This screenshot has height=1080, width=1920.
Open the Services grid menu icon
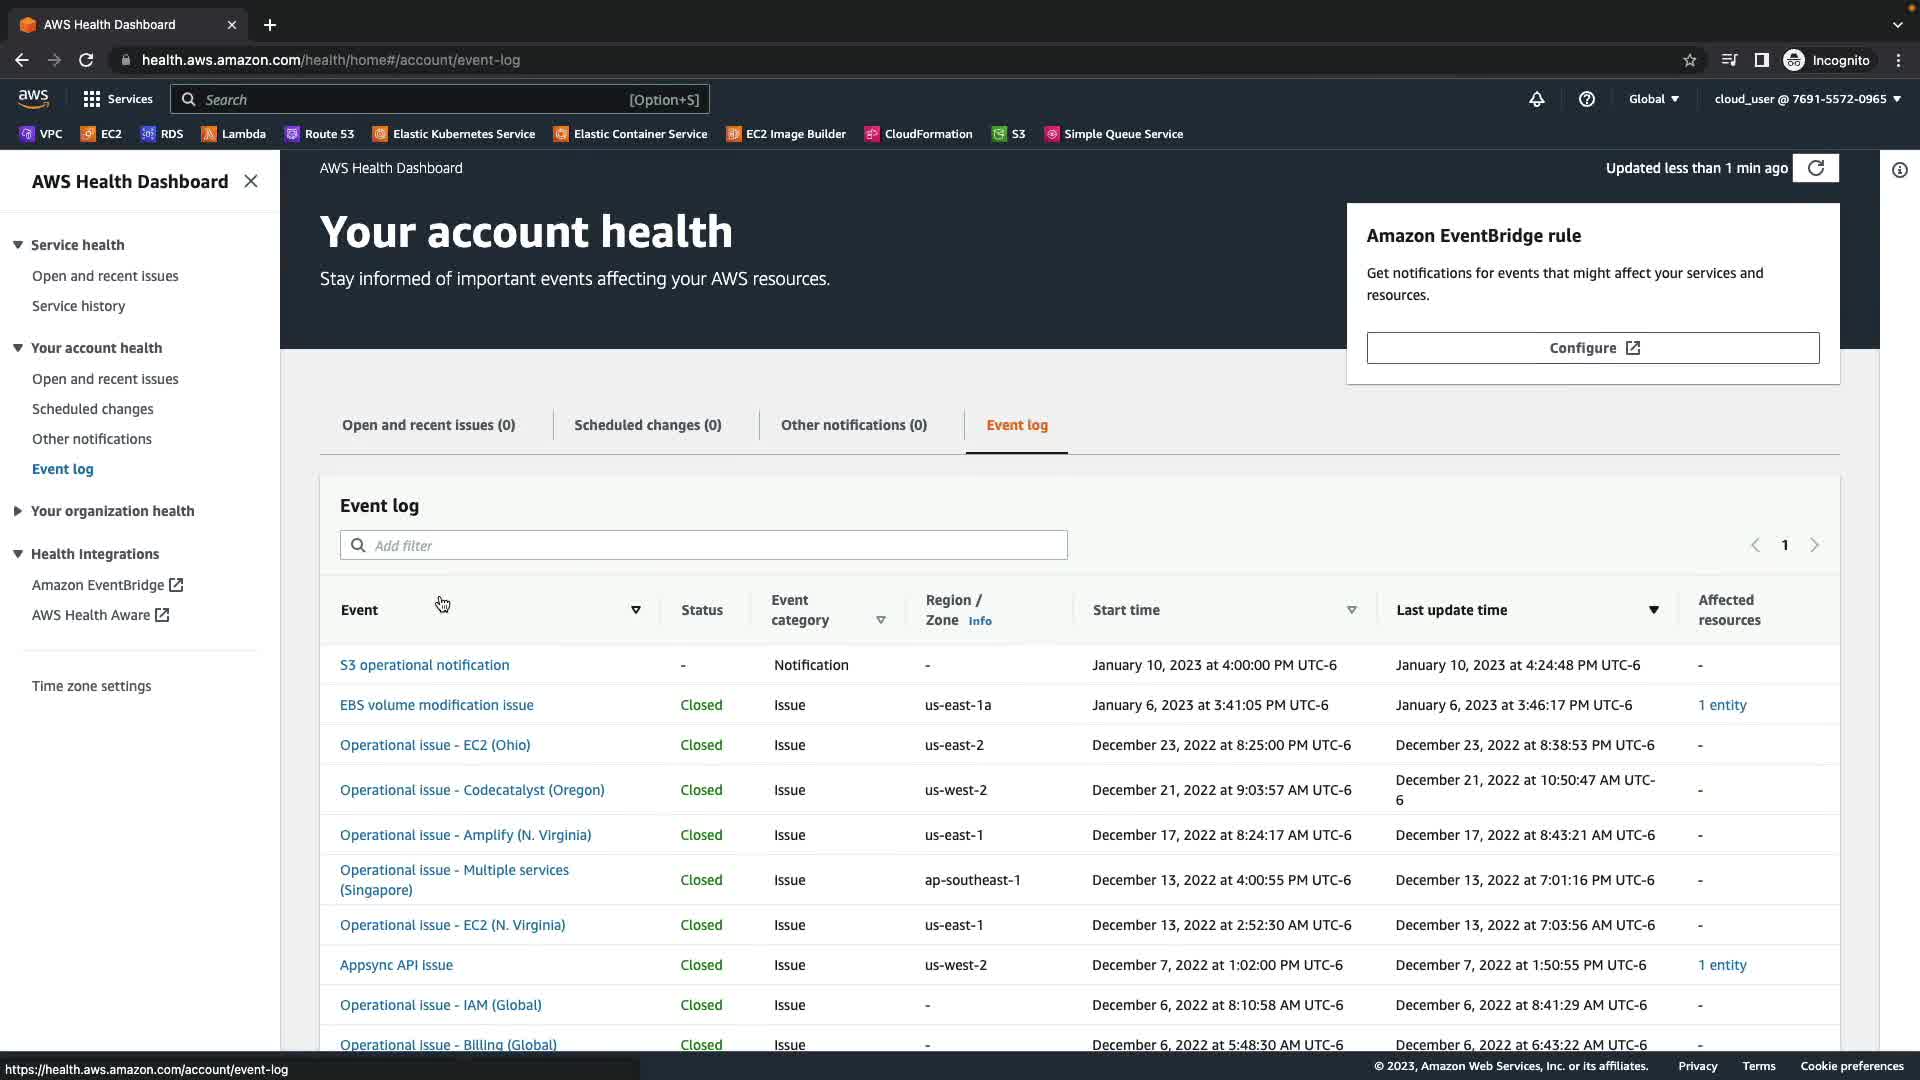pyautogui.click(x=92, y=99)
